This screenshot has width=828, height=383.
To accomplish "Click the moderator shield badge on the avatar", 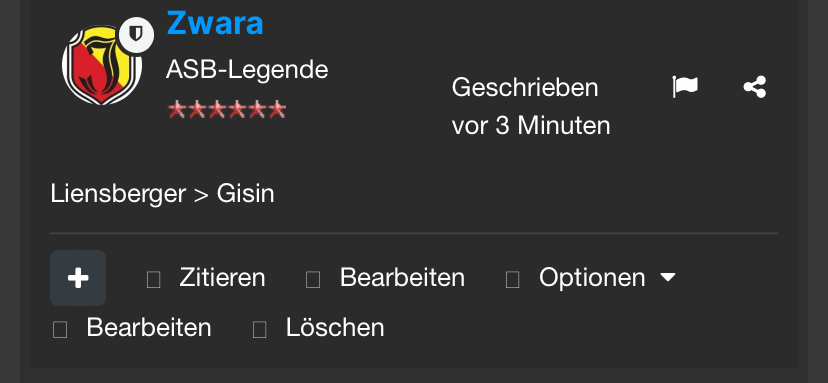I will click(136, 35).
